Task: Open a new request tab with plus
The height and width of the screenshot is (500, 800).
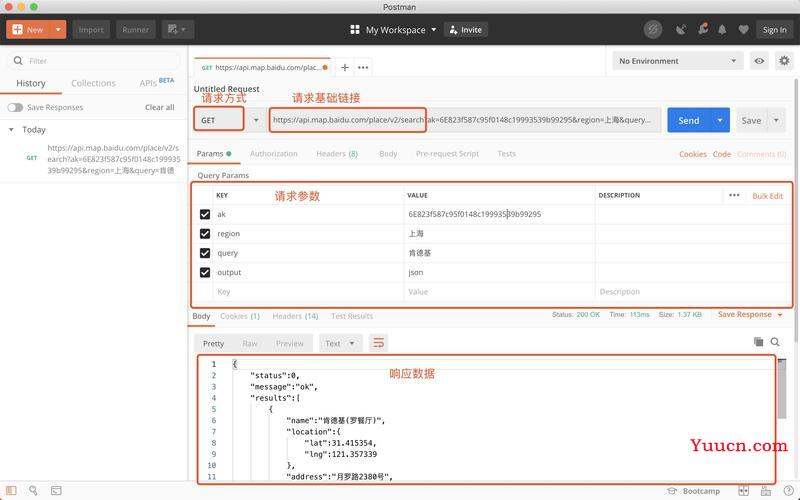Action: [x=345, y=67]
